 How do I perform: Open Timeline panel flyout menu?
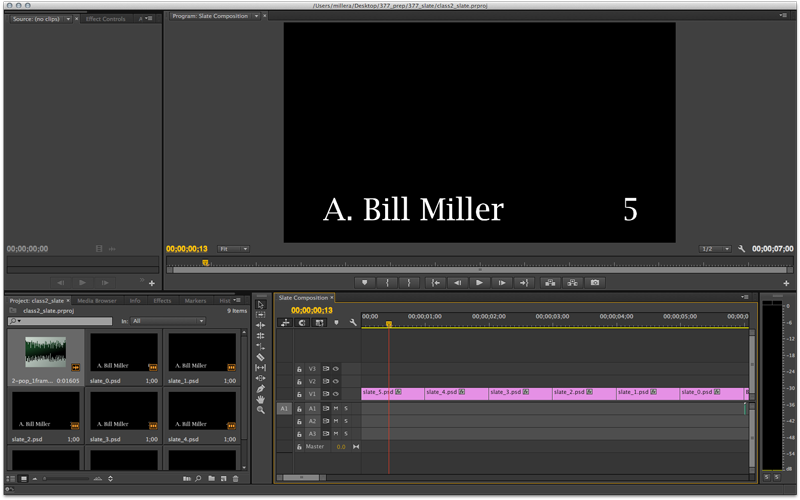coord(745,297)
